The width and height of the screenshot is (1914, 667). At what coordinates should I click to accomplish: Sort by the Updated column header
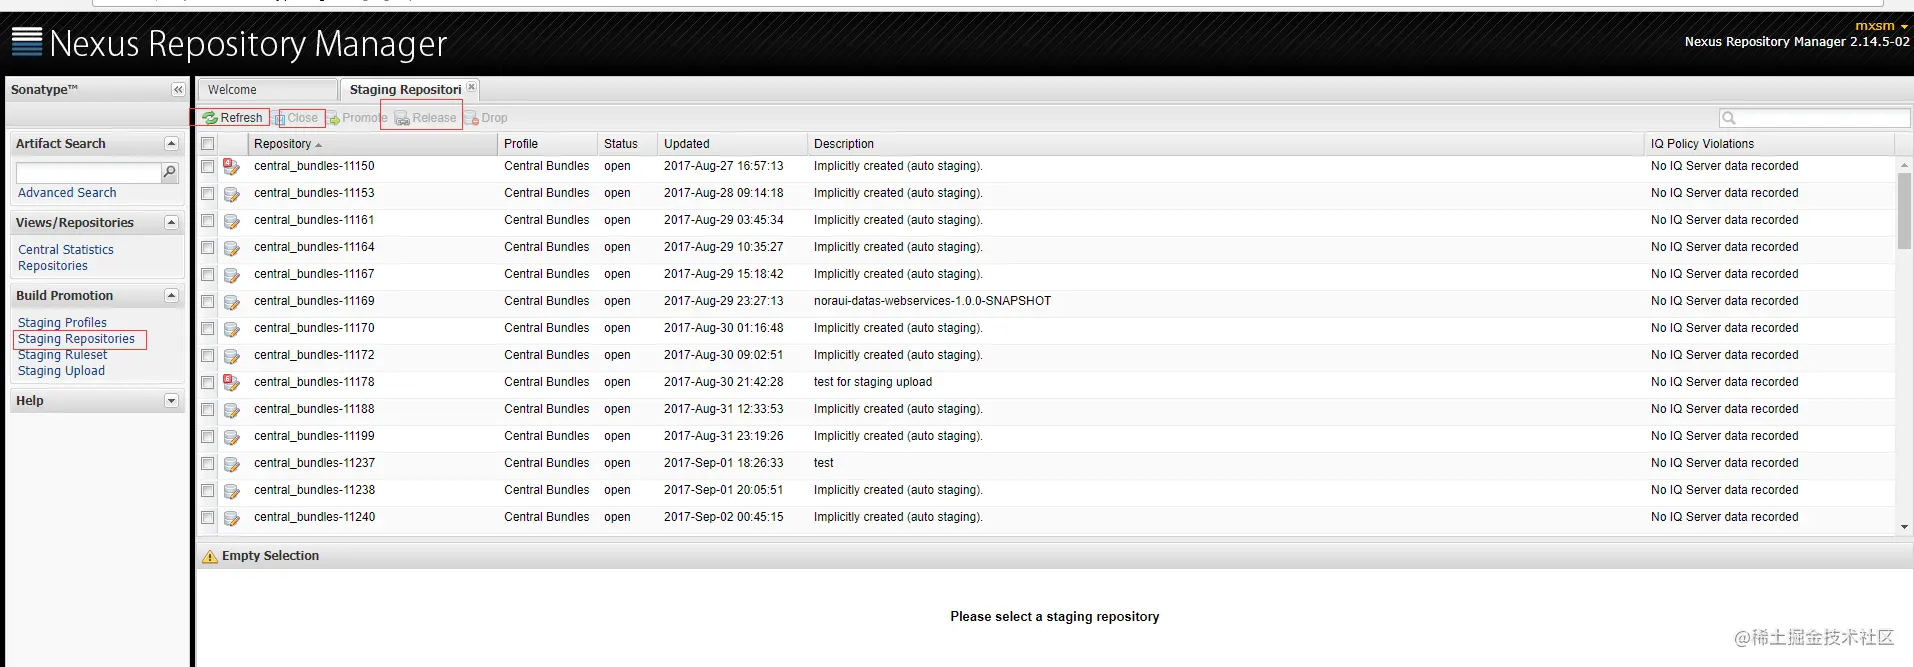(x=732, y=144)
